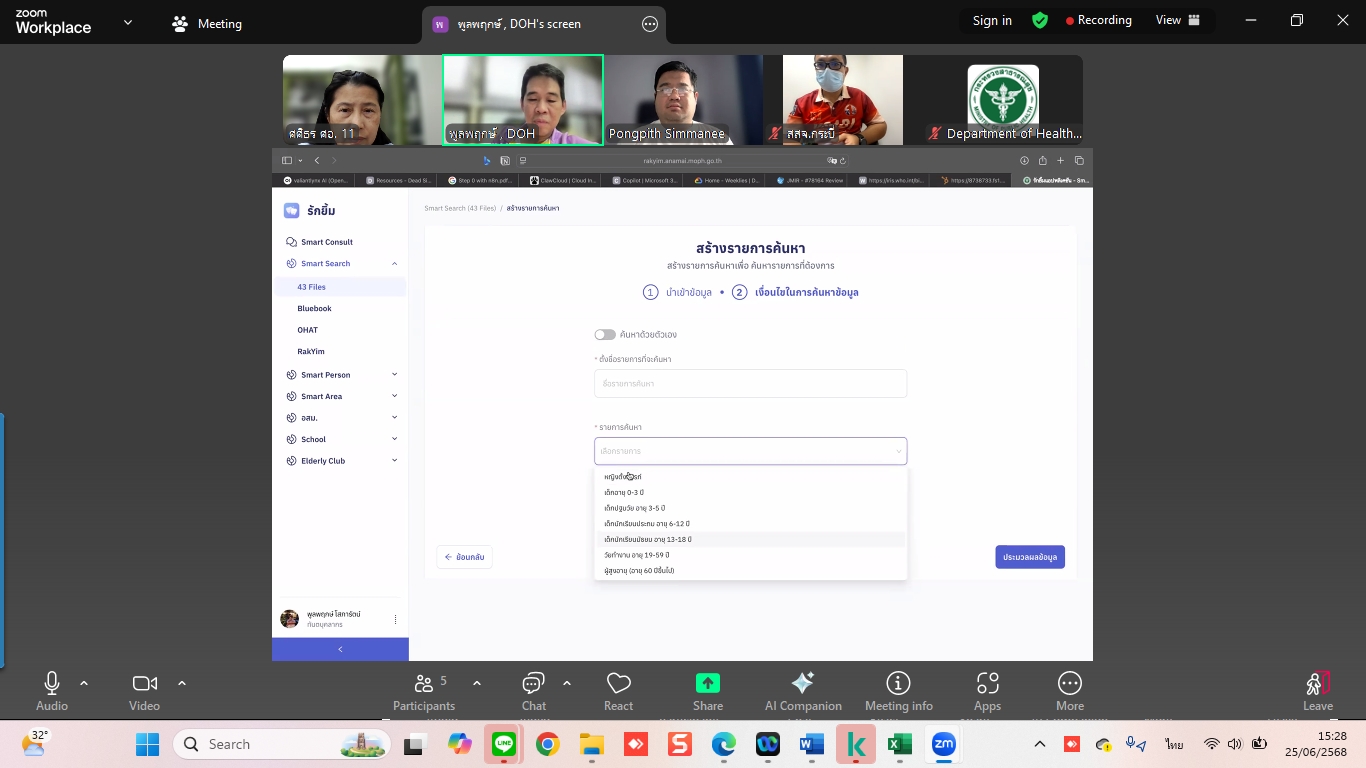Open Meeting info

[x=899, y=692]
